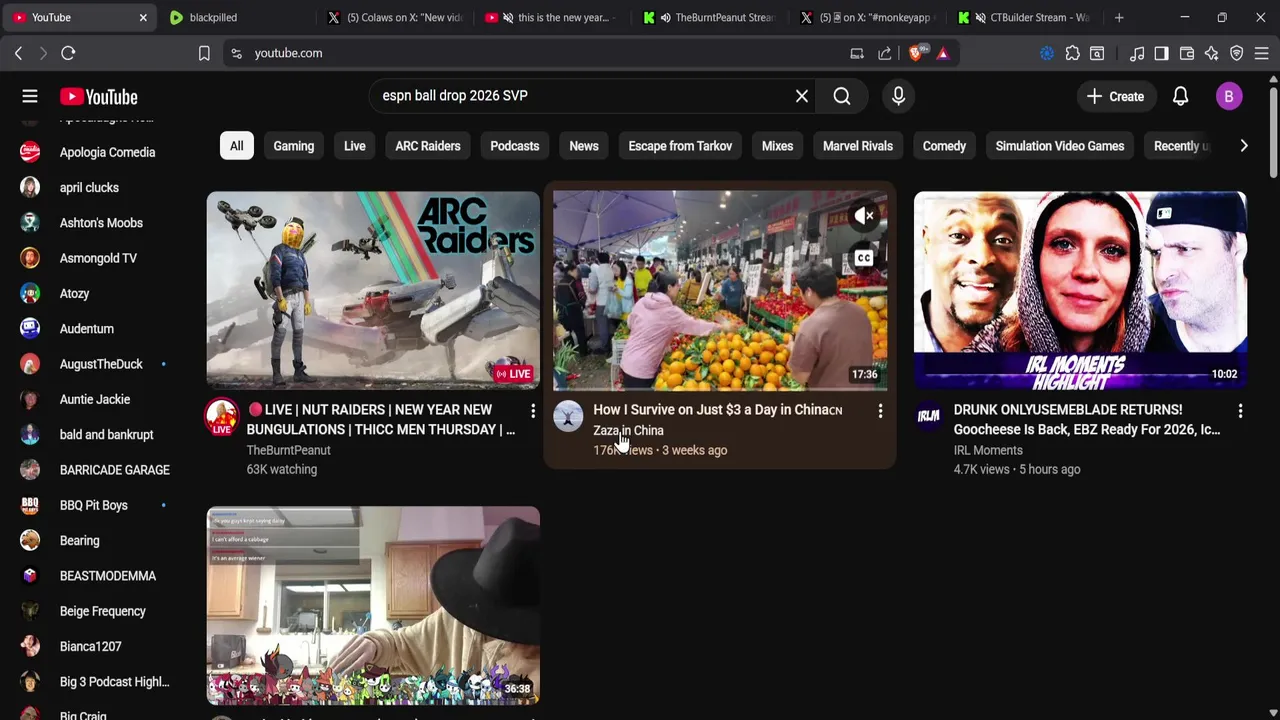Toggle the browser sidebar panel icon
The width and height of the screenshot is (1280, 720).
coord(1161,53)
